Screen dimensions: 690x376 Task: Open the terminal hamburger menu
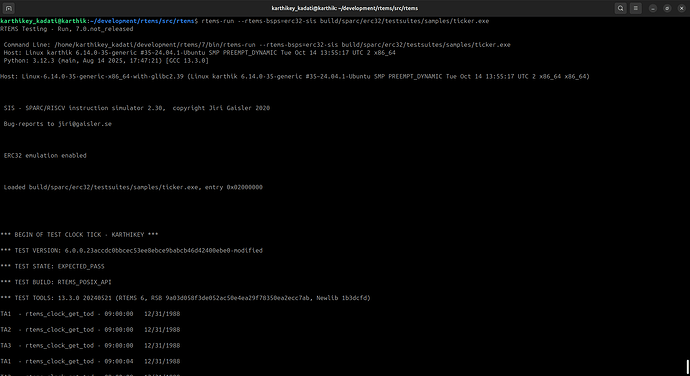coord(635,8)
